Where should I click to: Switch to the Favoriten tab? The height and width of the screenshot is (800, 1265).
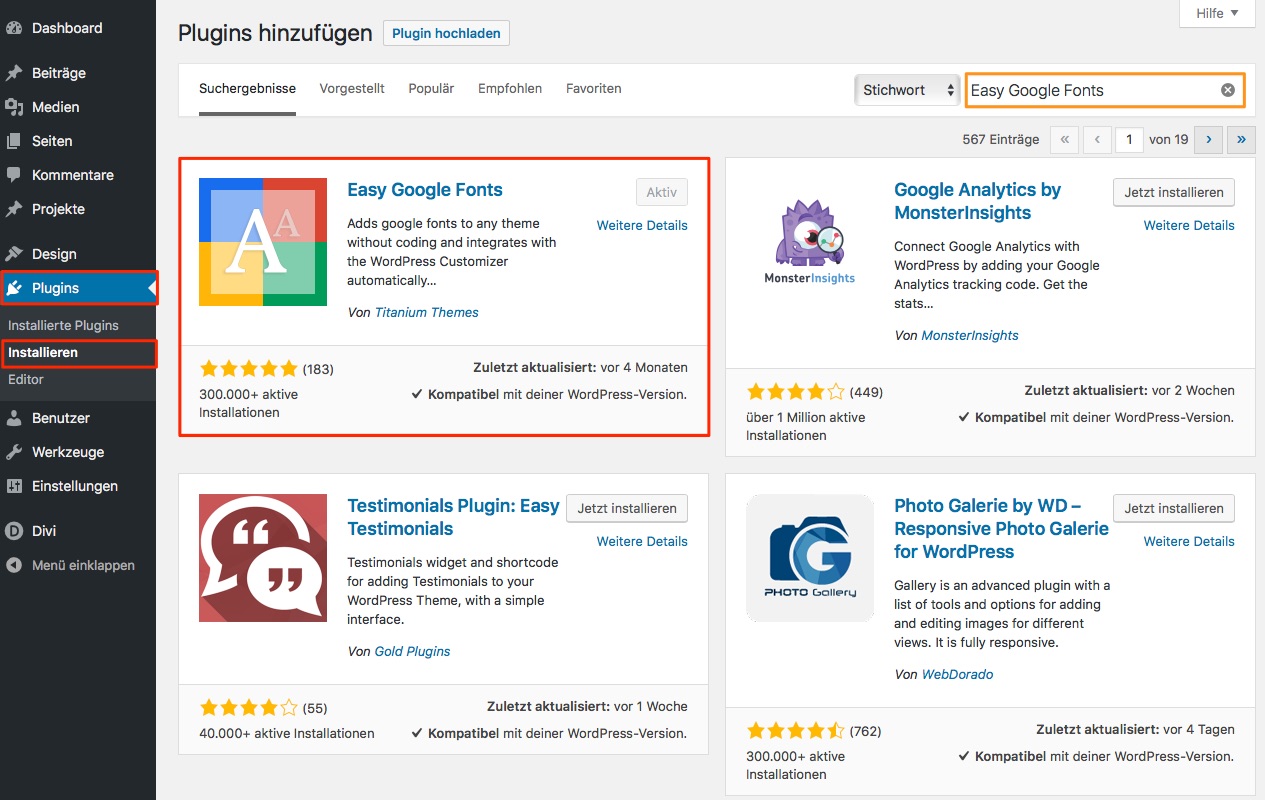tap(594, 88)
